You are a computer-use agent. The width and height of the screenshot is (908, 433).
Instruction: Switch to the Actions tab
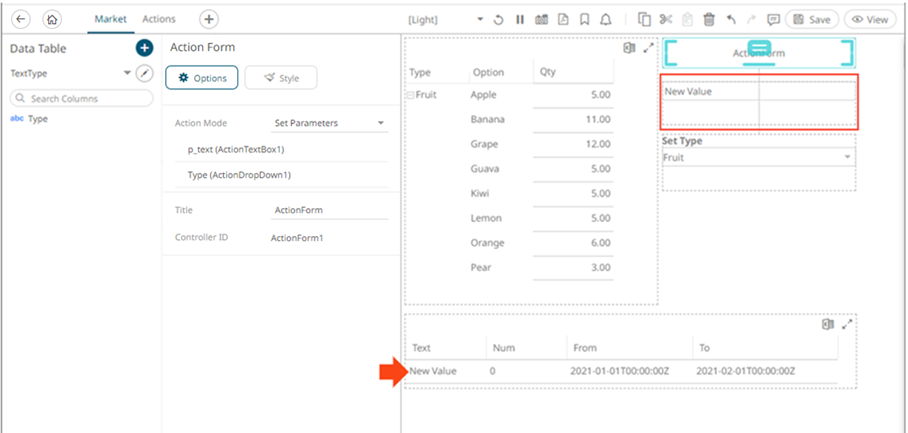pyautogui.click(x=159, y=19)
